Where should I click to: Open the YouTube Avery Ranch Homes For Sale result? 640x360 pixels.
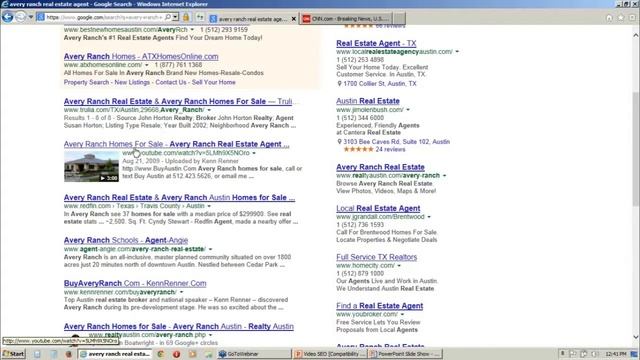(176, 144)
